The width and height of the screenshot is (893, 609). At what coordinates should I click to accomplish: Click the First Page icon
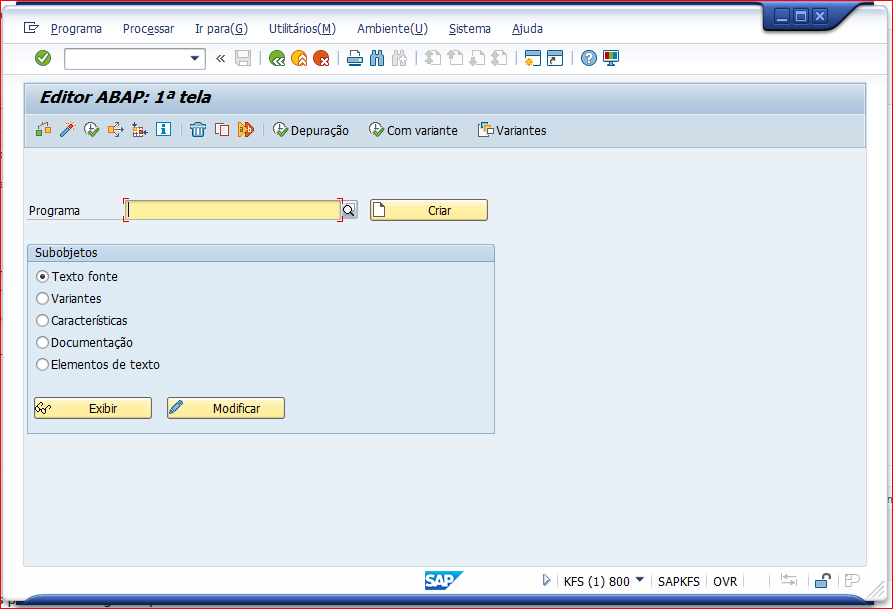click(x=433, y=58)
